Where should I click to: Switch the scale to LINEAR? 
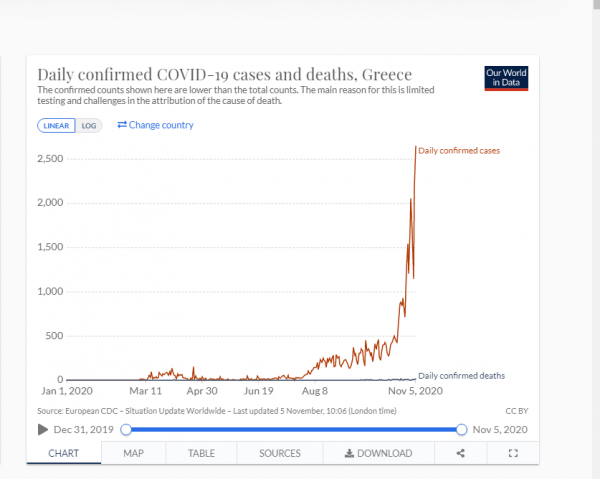(x=56, y=126)
